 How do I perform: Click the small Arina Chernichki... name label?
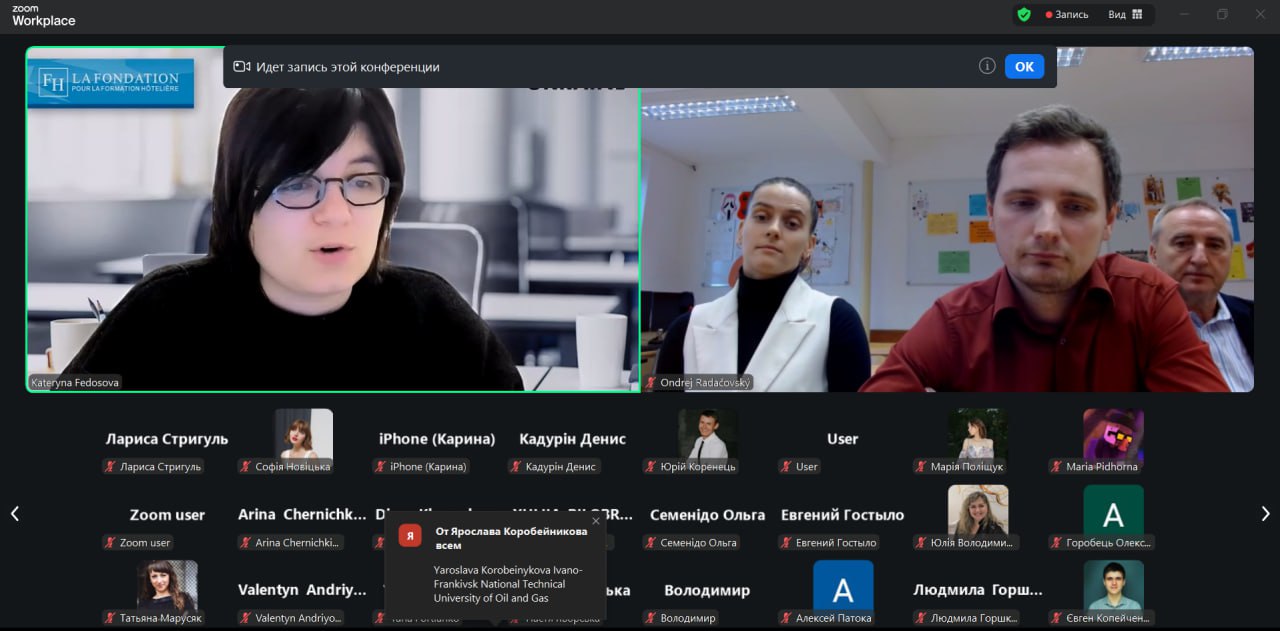(298, 542)
